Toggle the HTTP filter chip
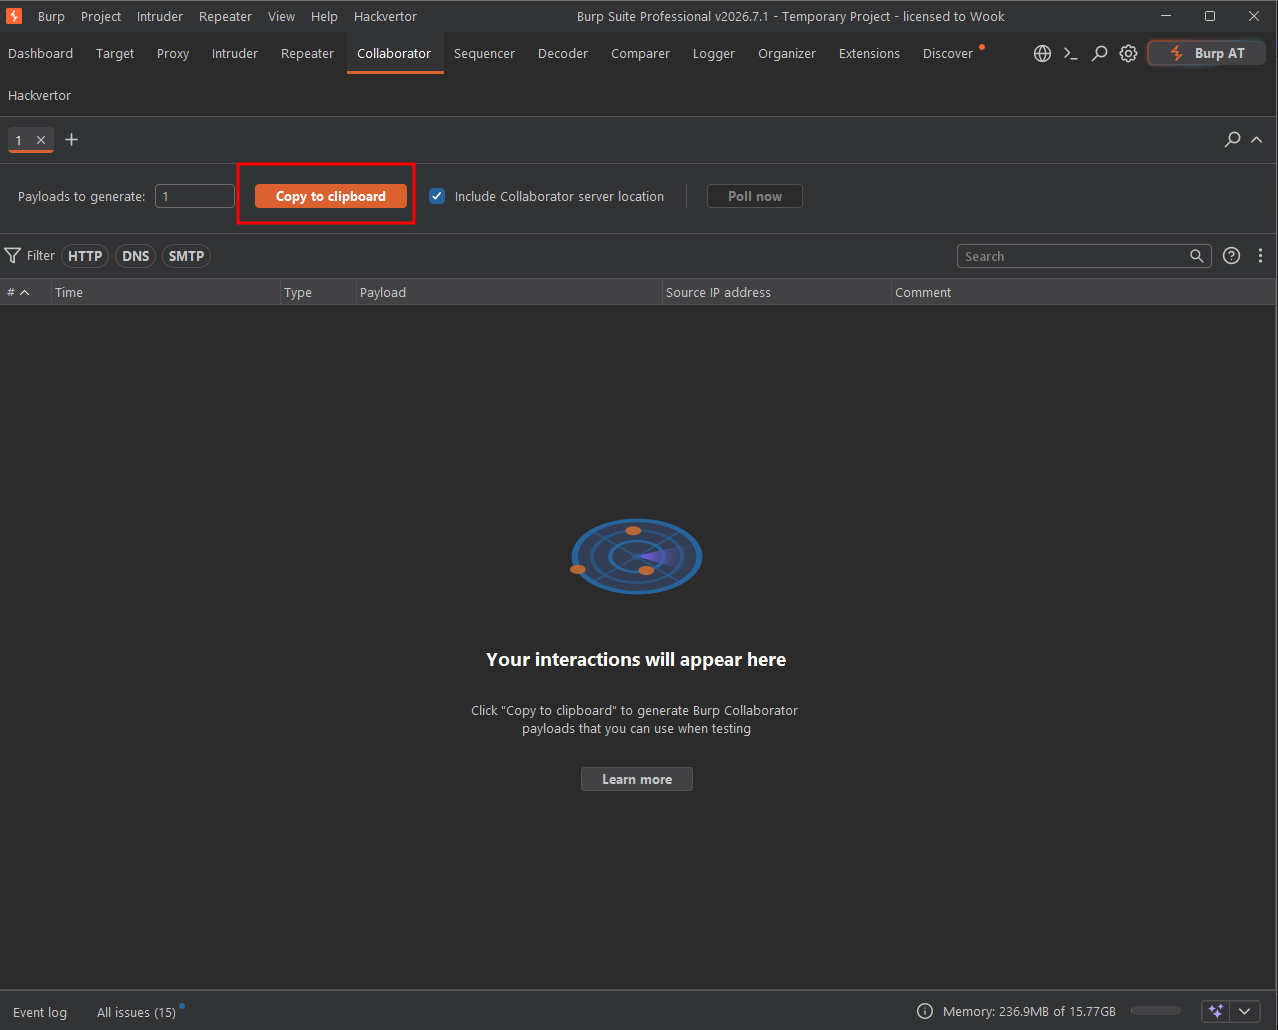1278x1030 pixels. pyautogui.click(x=85, y=256)
